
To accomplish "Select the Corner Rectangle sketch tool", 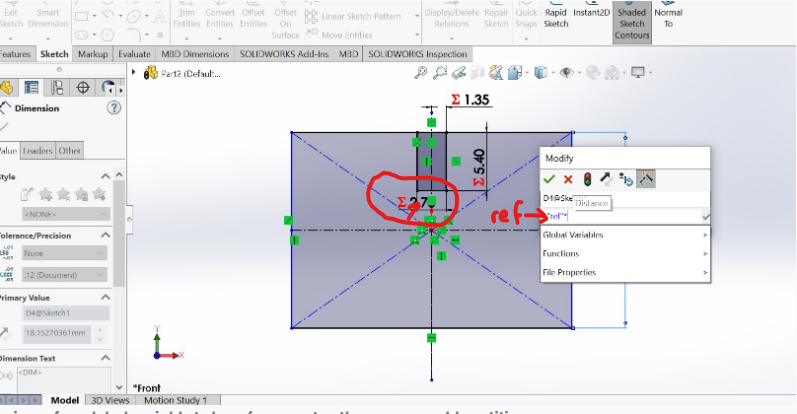I will [82, 16].
